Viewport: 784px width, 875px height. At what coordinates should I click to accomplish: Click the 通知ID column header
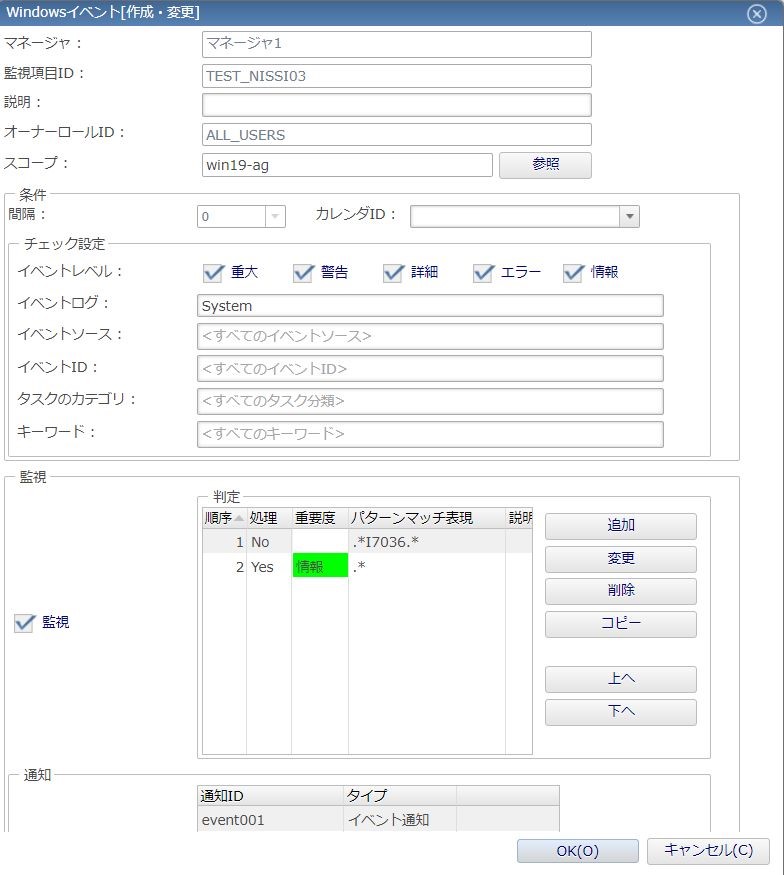pos(270,796)
